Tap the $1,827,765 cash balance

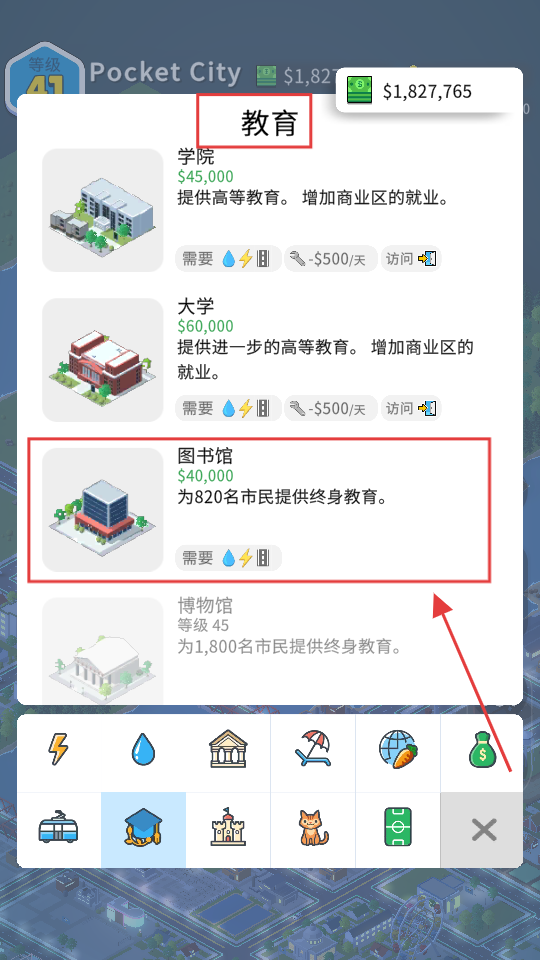tap(429, 91)
